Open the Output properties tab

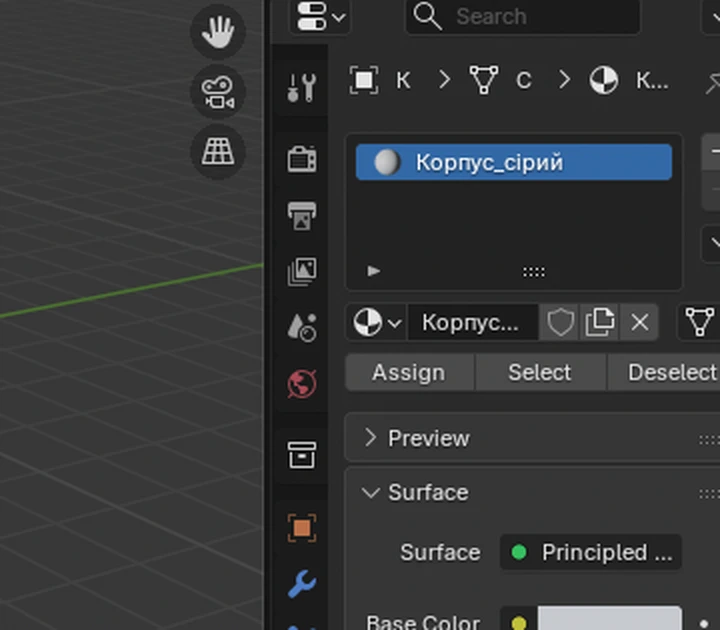[302, 215]
